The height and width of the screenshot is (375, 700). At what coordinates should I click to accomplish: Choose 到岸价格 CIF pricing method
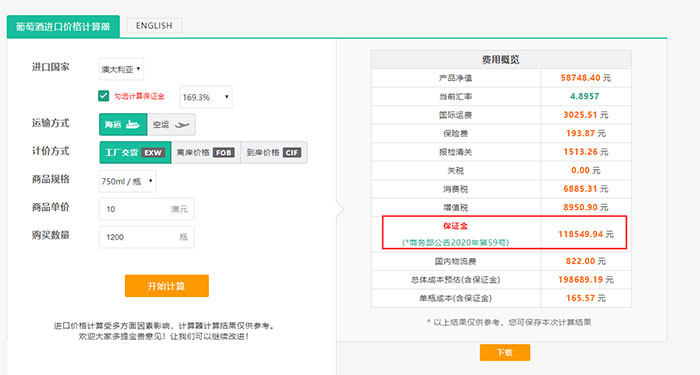pos(274,153)
